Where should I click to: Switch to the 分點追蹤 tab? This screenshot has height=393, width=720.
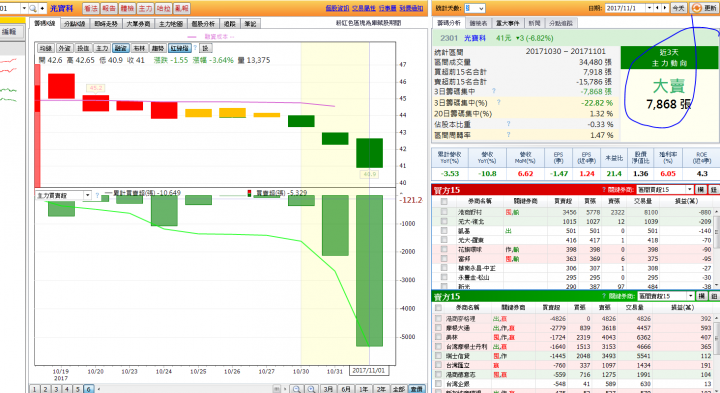click(x=561, y=23)
